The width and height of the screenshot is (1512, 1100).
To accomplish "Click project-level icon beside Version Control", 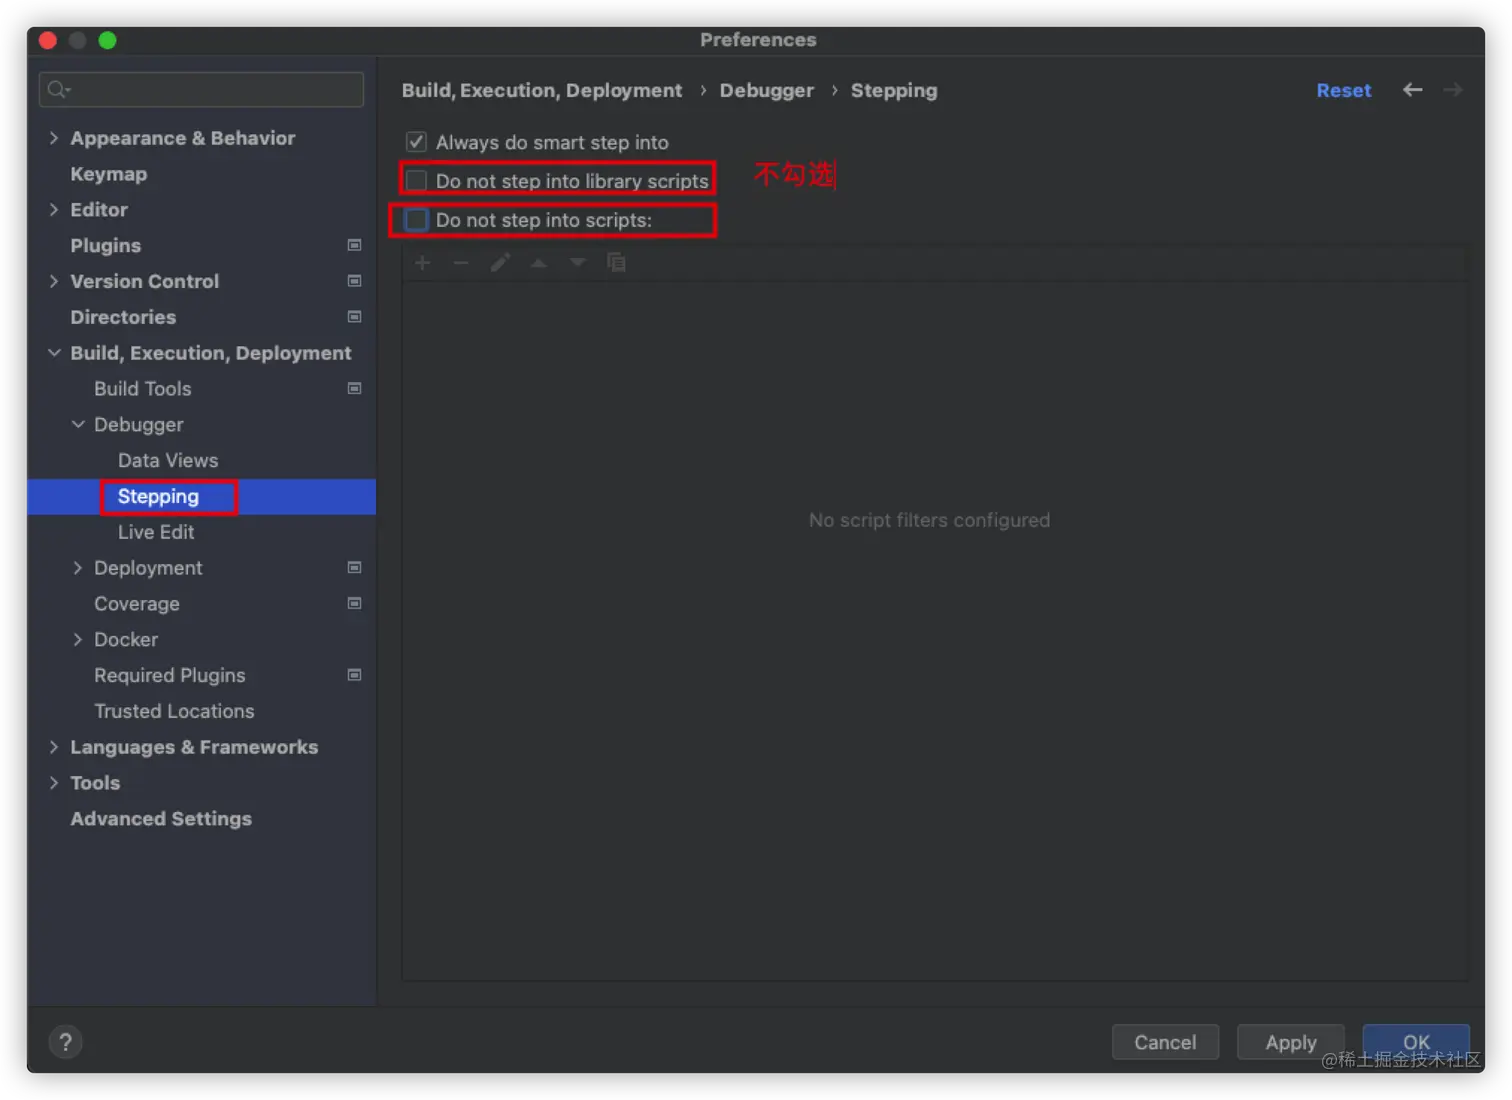I will 354,282.
